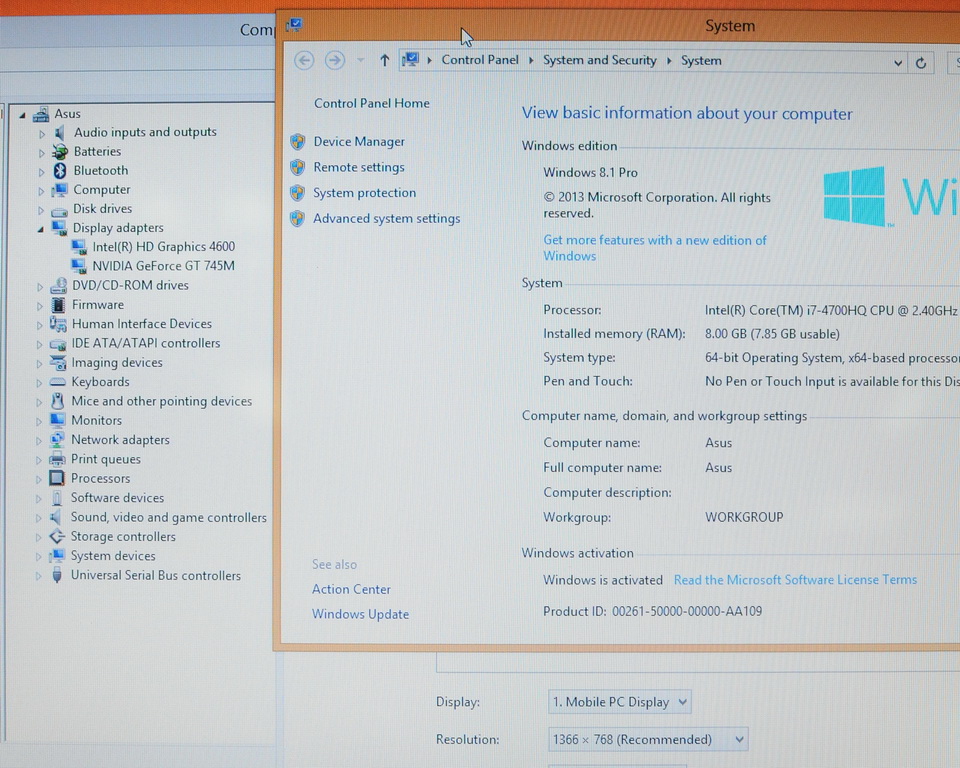Open the Resolution dropdown showing 1366 × 768
Viewport: 960px width, 768px height.
pyautogui.click(x=648, y=739)
